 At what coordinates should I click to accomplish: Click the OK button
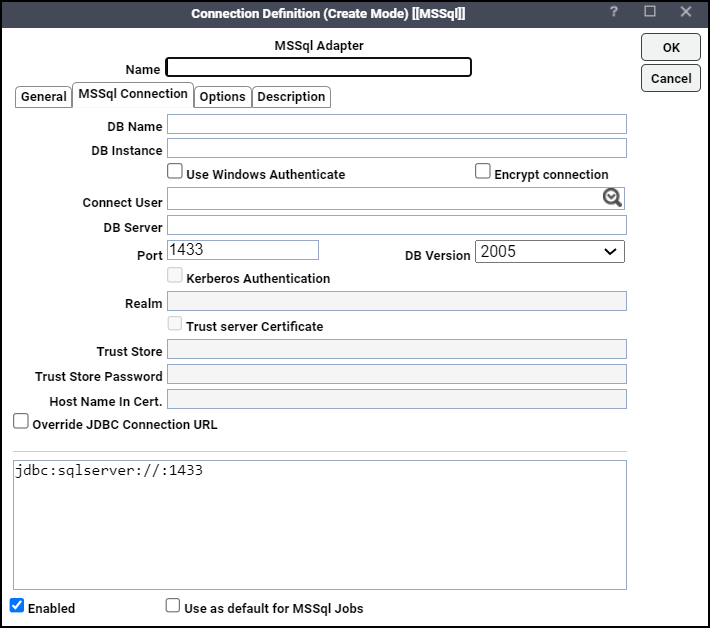point(671,47)
